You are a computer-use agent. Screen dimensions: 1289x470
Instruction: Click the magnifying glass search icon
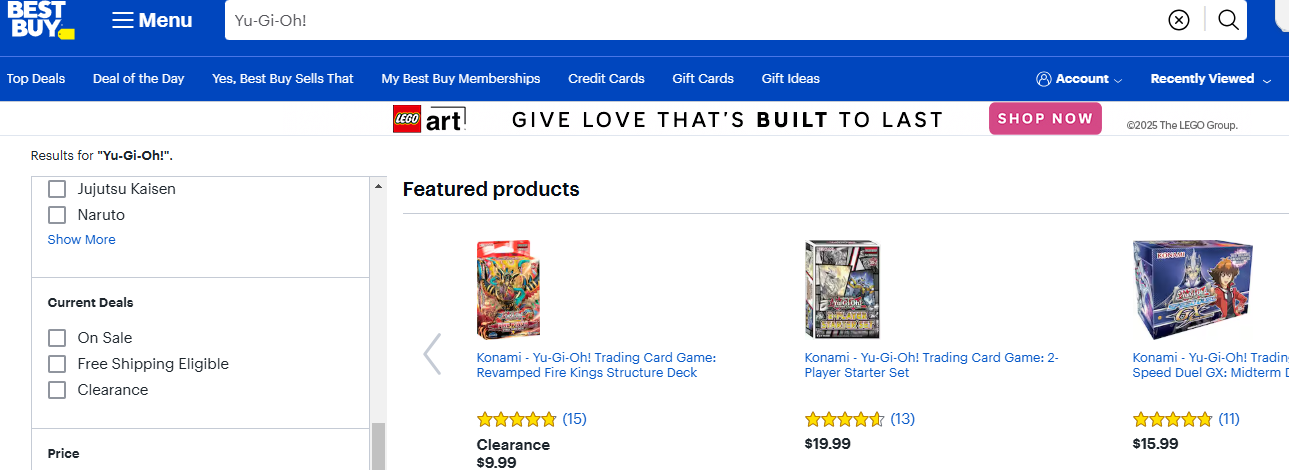[1228, 20]
